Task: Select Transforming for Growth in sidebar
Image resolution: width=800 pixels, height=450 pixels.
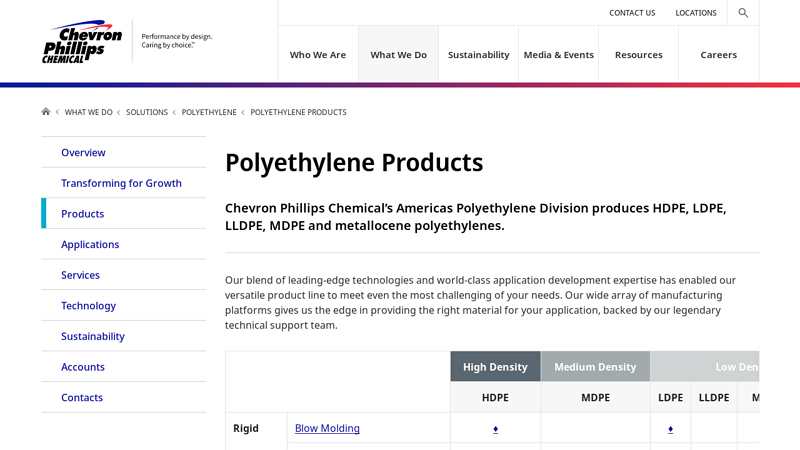Action: click(123, 183)
